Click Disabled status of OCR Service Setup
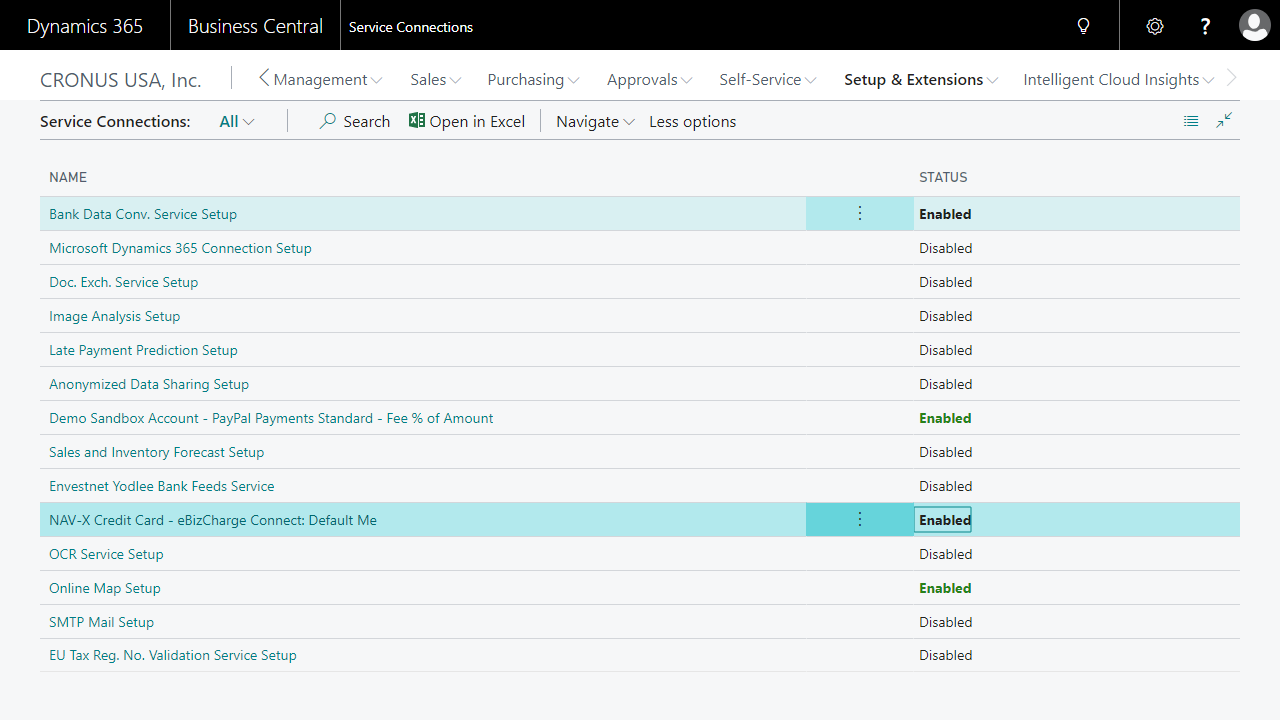Screen dimensions: 1280x720 945,554
